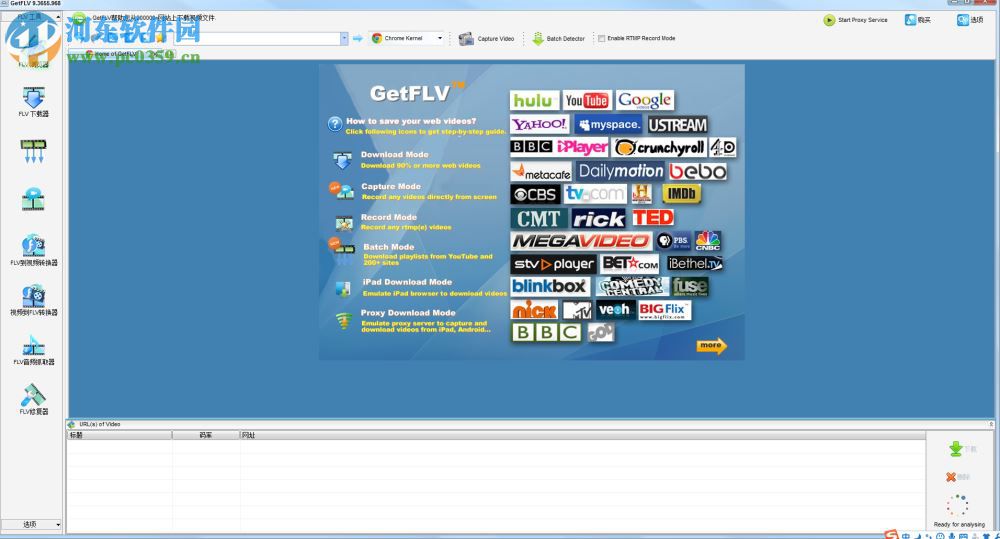Click the question mark help icon
This screenshot has width=1000, height=539.
point(335,124)
